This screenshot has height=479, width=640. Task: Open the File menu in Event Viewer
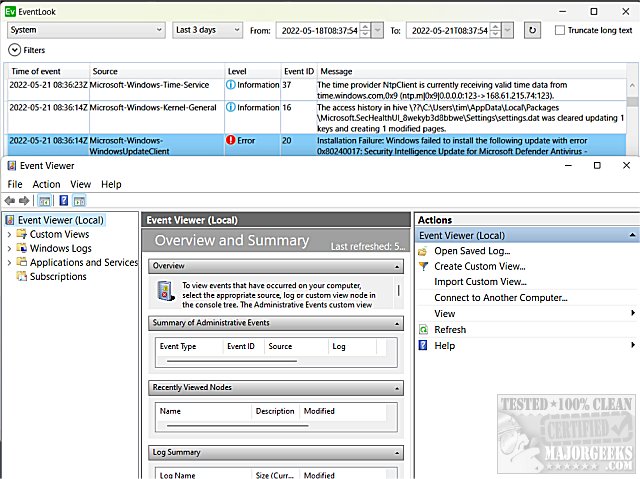point(15,184)
